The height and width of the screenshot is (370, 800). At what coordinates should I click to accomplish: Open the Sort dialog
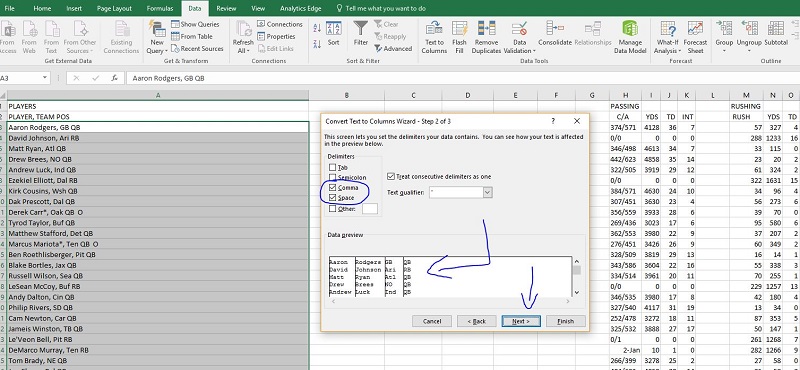(333, 34)
